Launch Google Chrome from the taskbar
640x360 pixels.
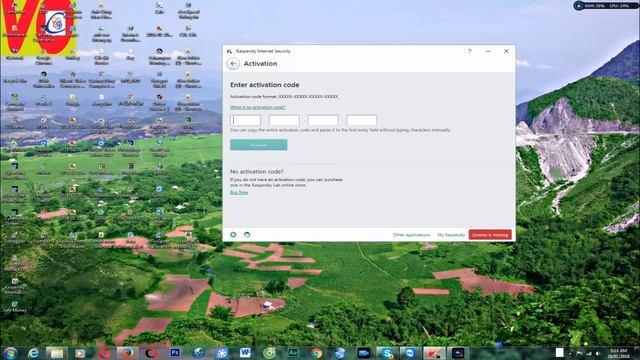pyautogui.click(x=316, y=353)
